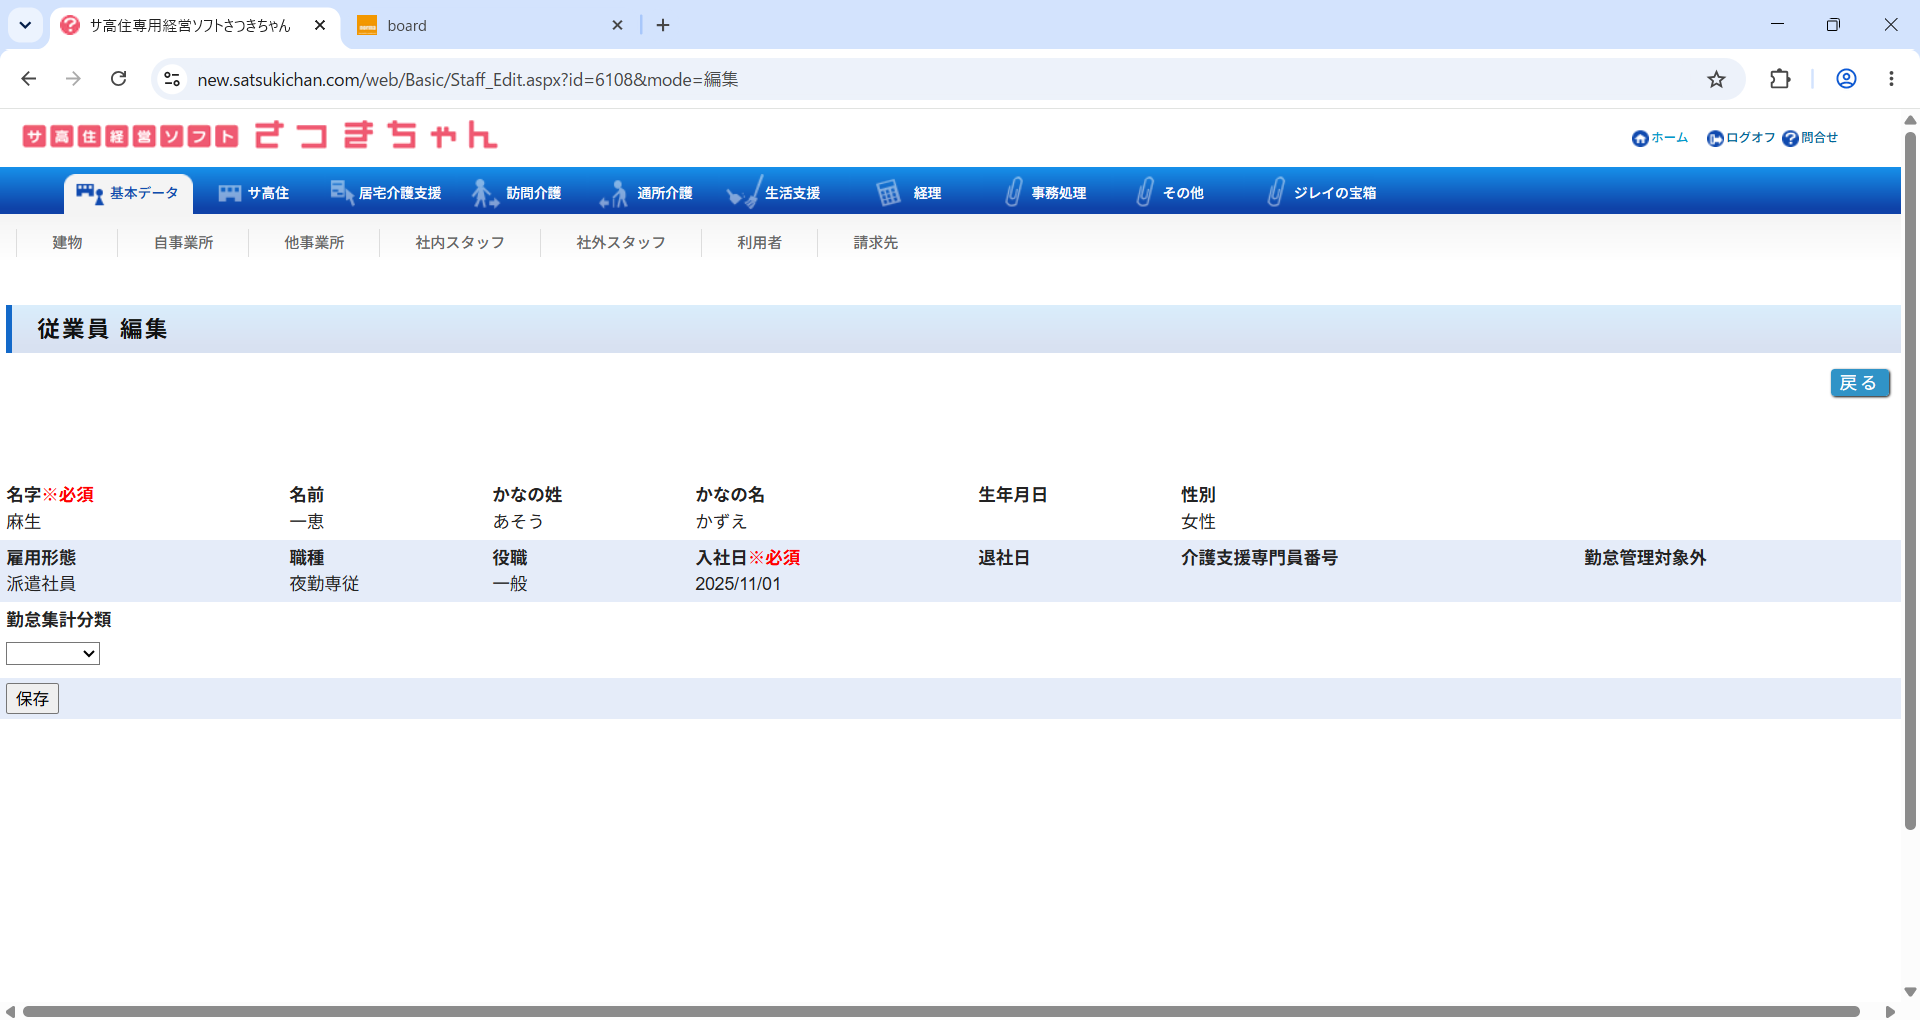Go to the 自事業所 submenu
The image size is (1920, 1020).
pyautogui.click(x=183, y=243)
